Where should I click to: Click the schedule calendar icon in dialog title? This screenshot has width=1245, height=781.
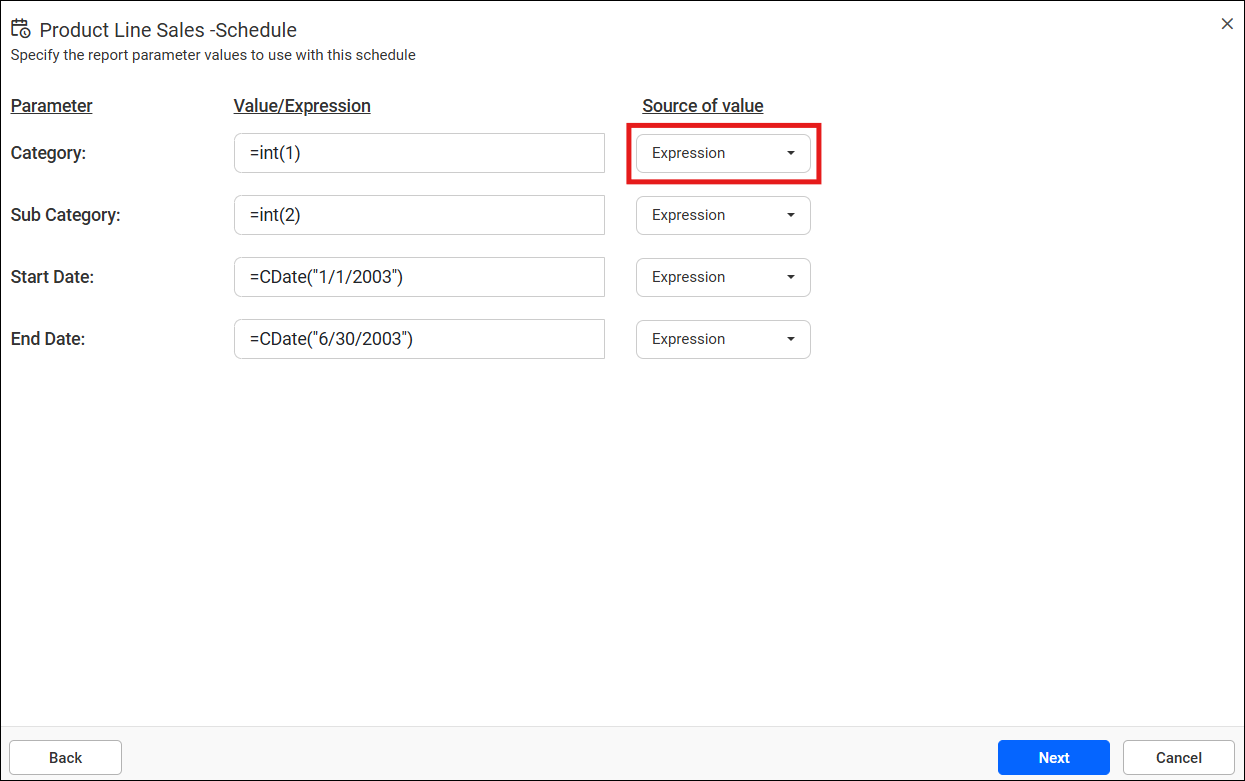point(20,28)
